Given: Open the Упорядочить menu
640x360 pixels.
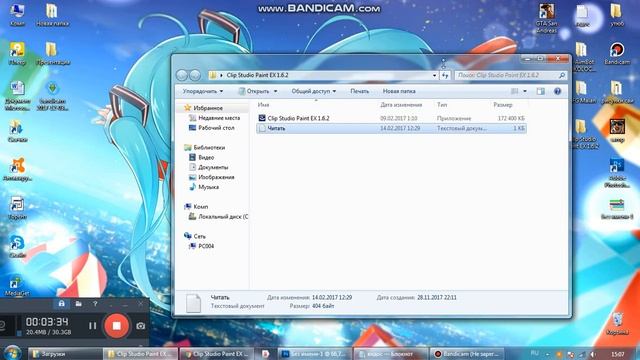Looking at the screenshot, I should coord(203,91).
